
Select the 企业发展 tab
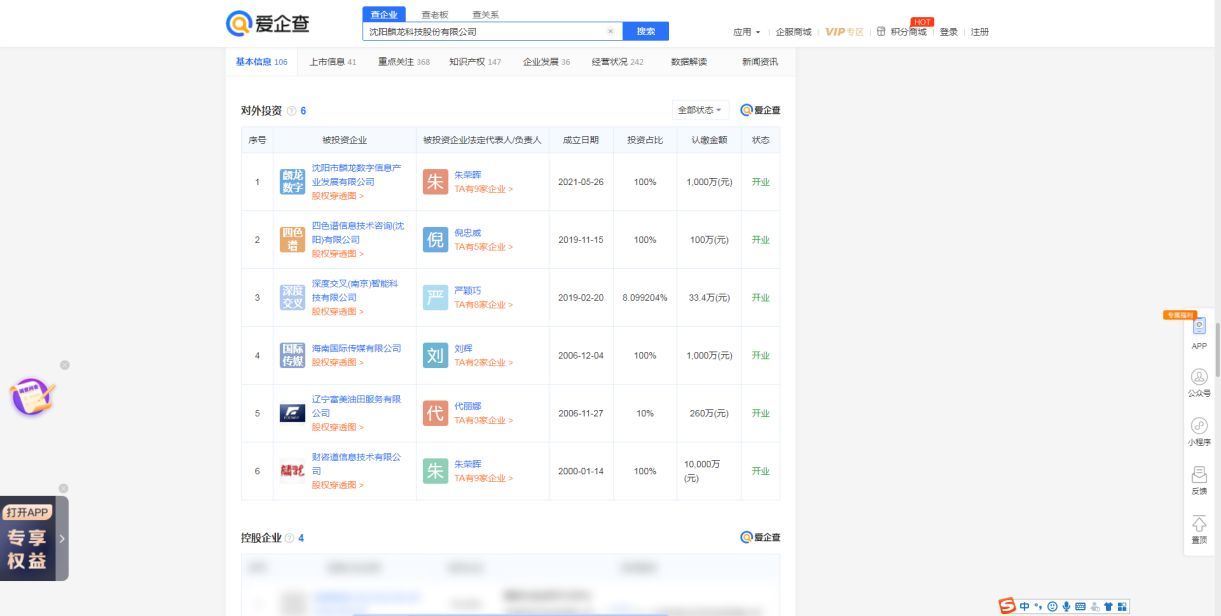(x=546, y=62)
